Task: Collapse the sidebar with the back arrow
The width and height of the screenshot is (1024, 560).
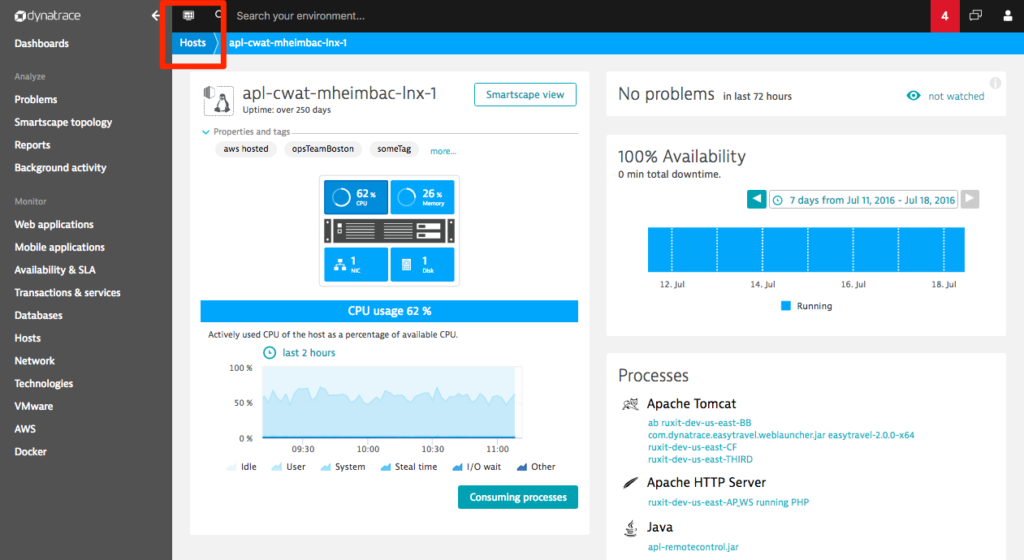Action: tap(155, 16)
